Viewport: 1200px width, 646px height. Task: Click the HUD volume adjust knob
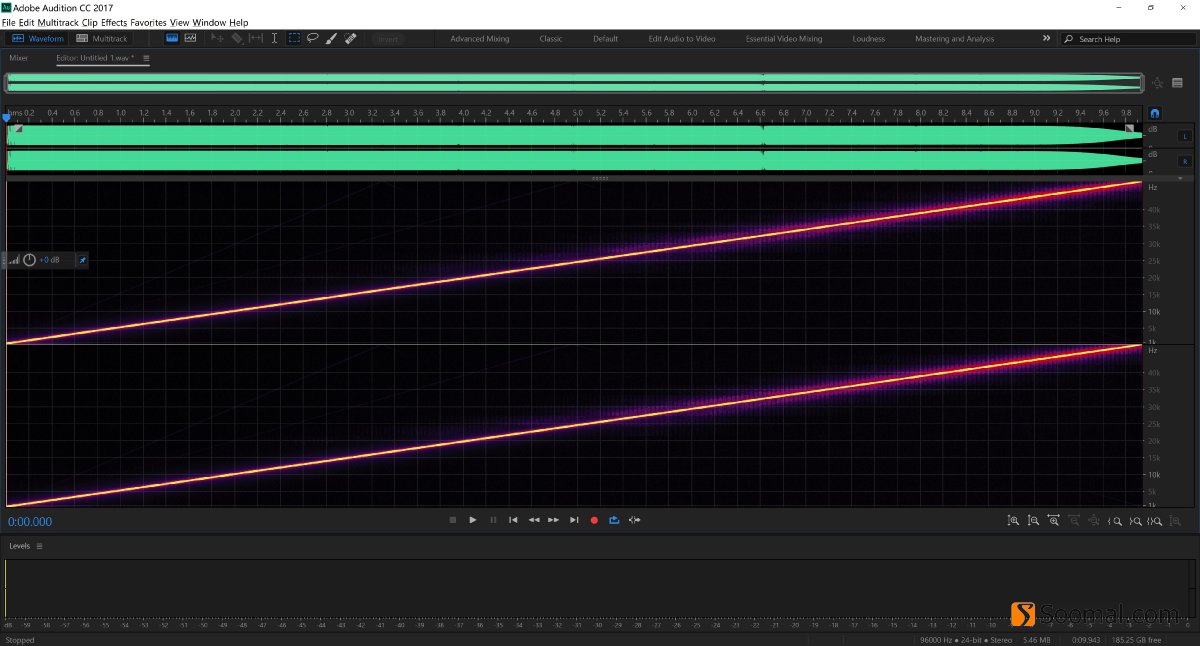(x=29, y=260)
